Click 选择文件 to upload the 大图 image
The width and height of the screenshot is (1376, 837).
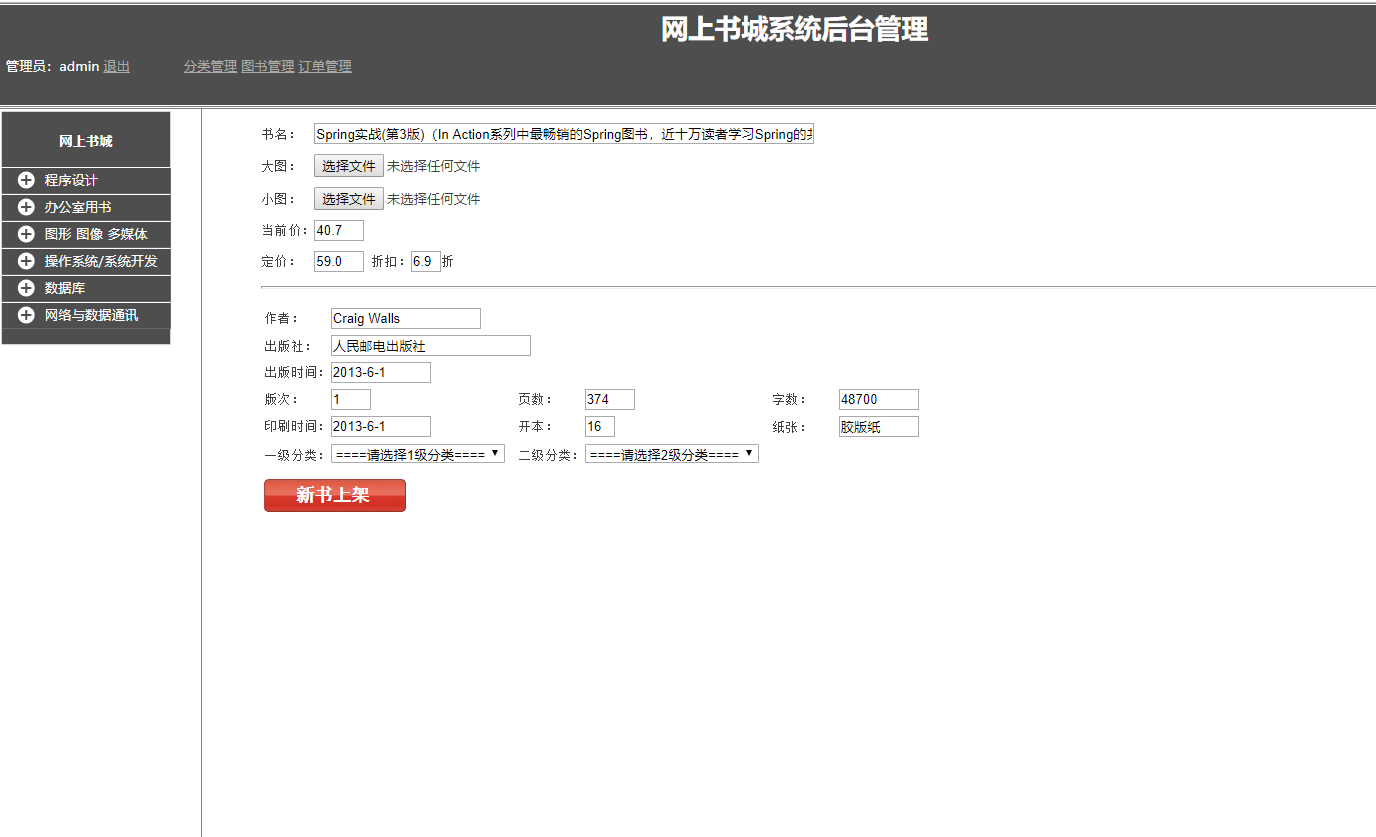348,165
